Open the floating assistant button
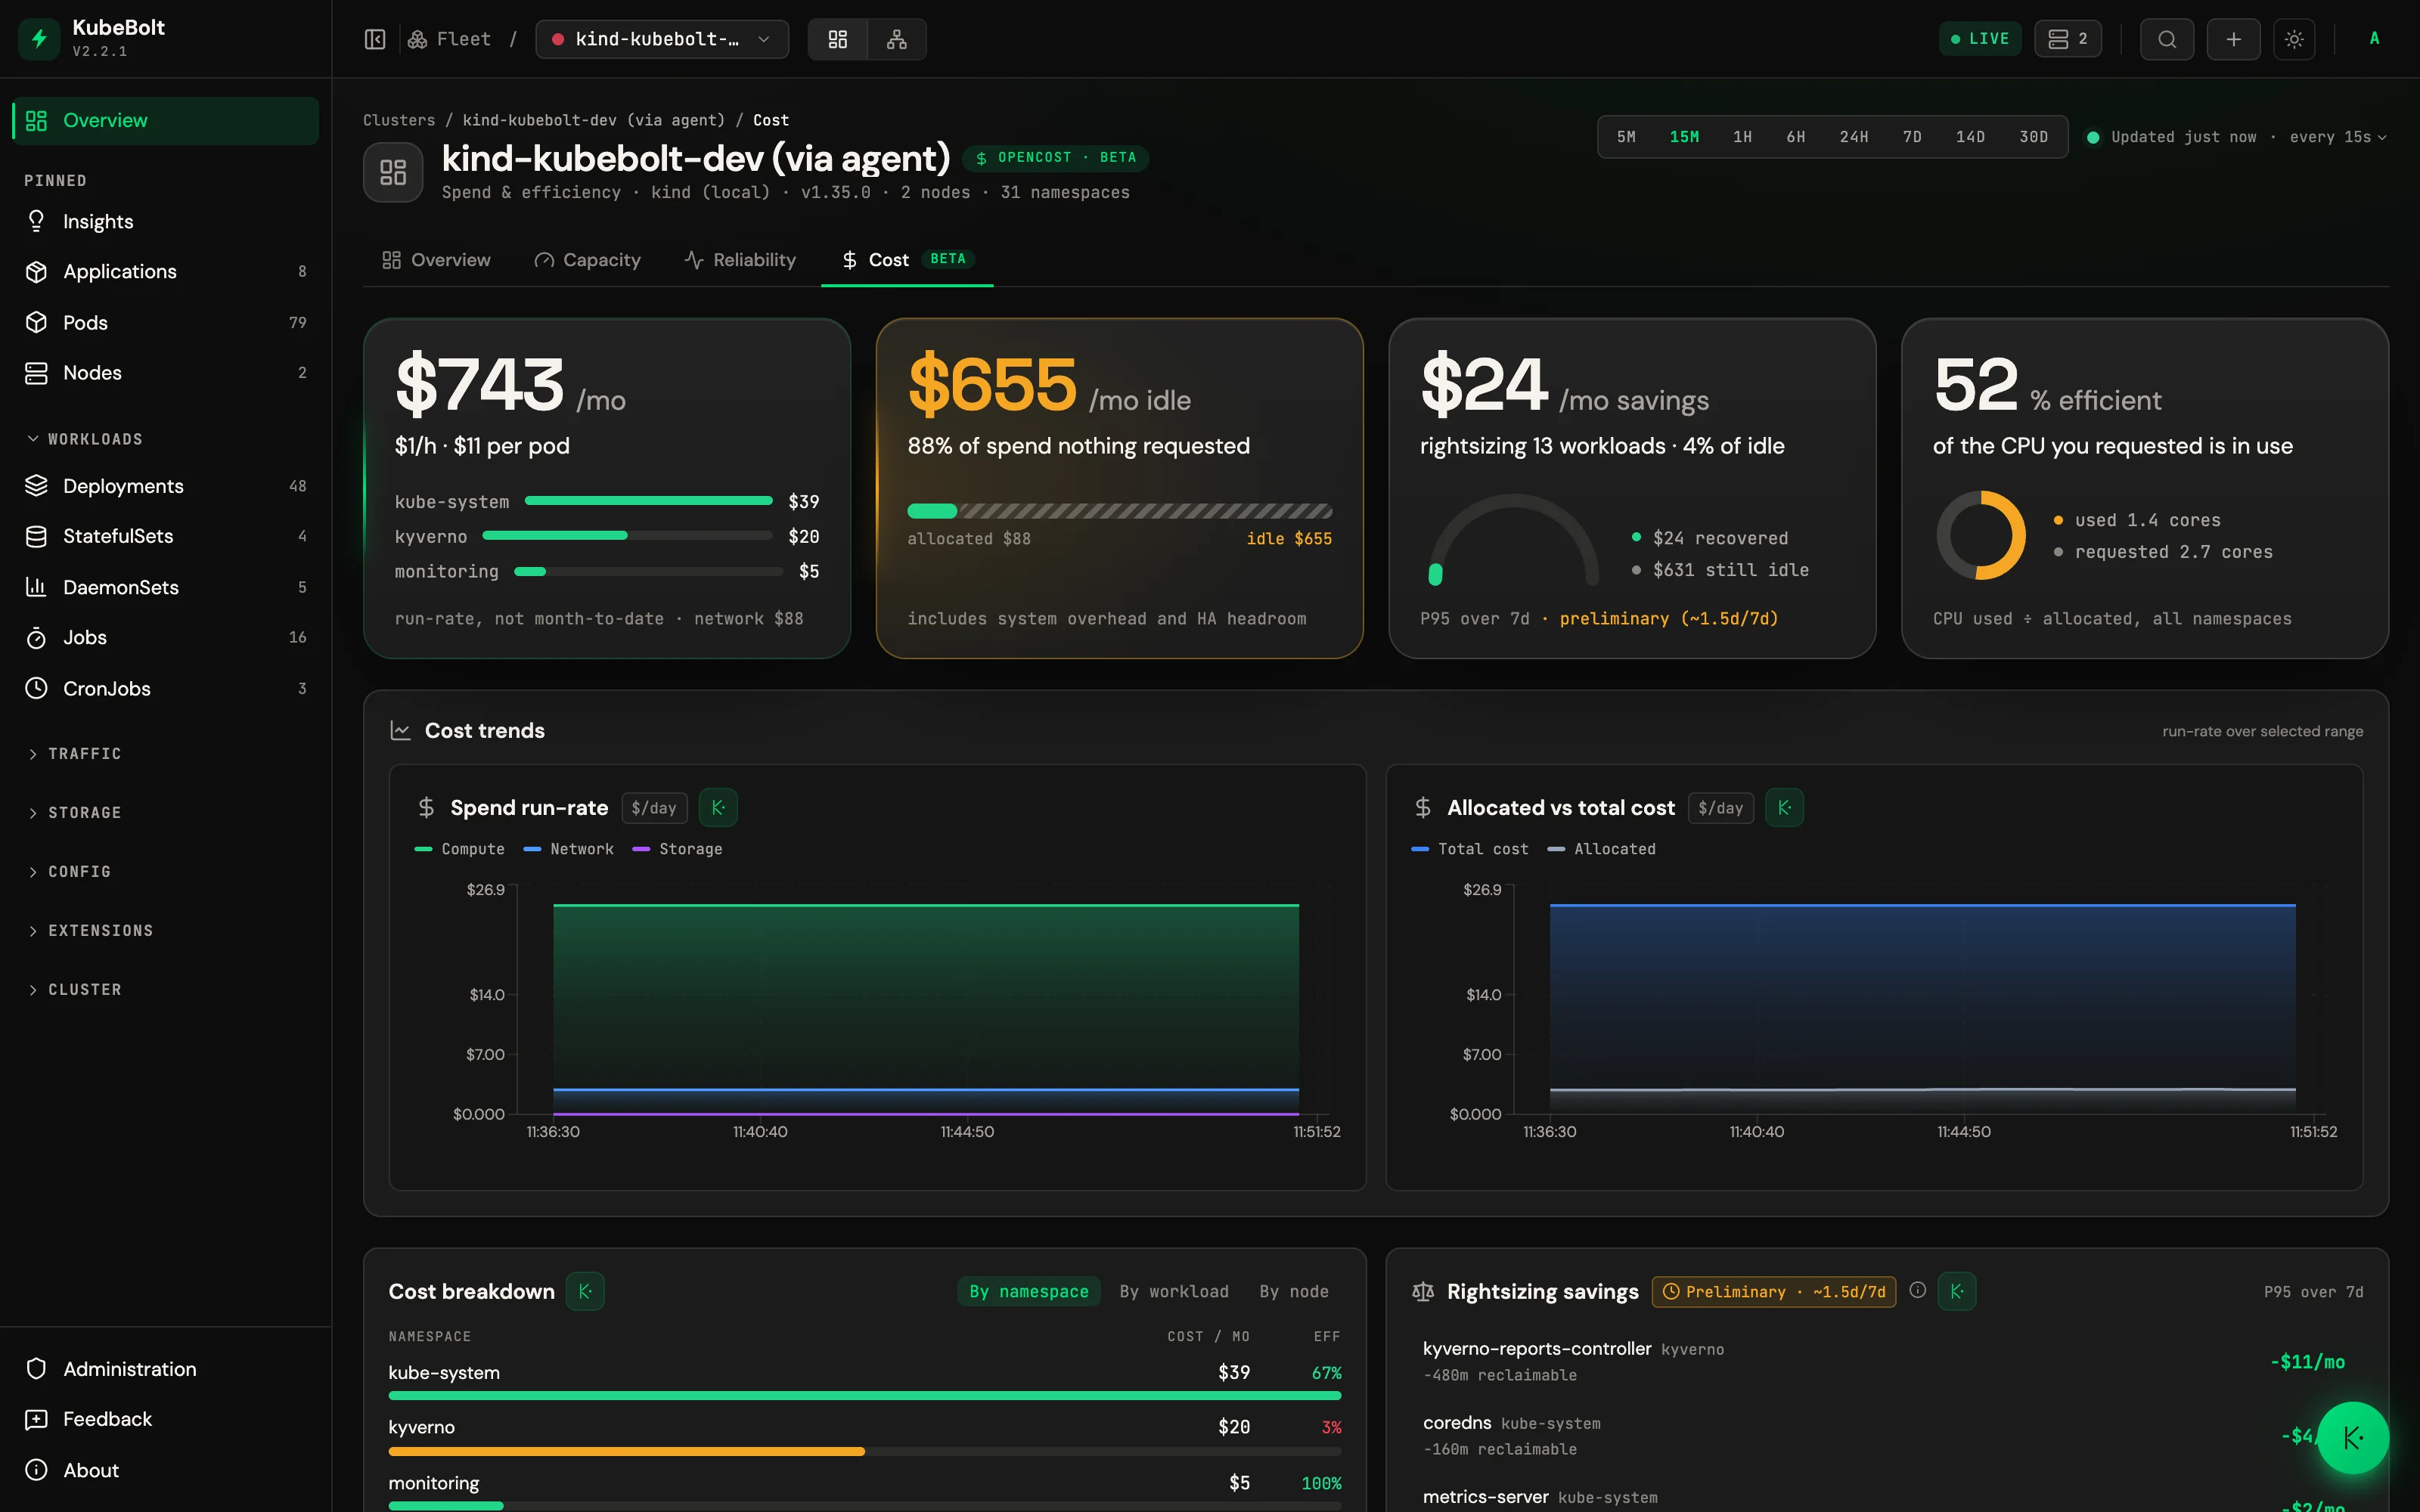The image size is (2420, 1512). 2353,1437
